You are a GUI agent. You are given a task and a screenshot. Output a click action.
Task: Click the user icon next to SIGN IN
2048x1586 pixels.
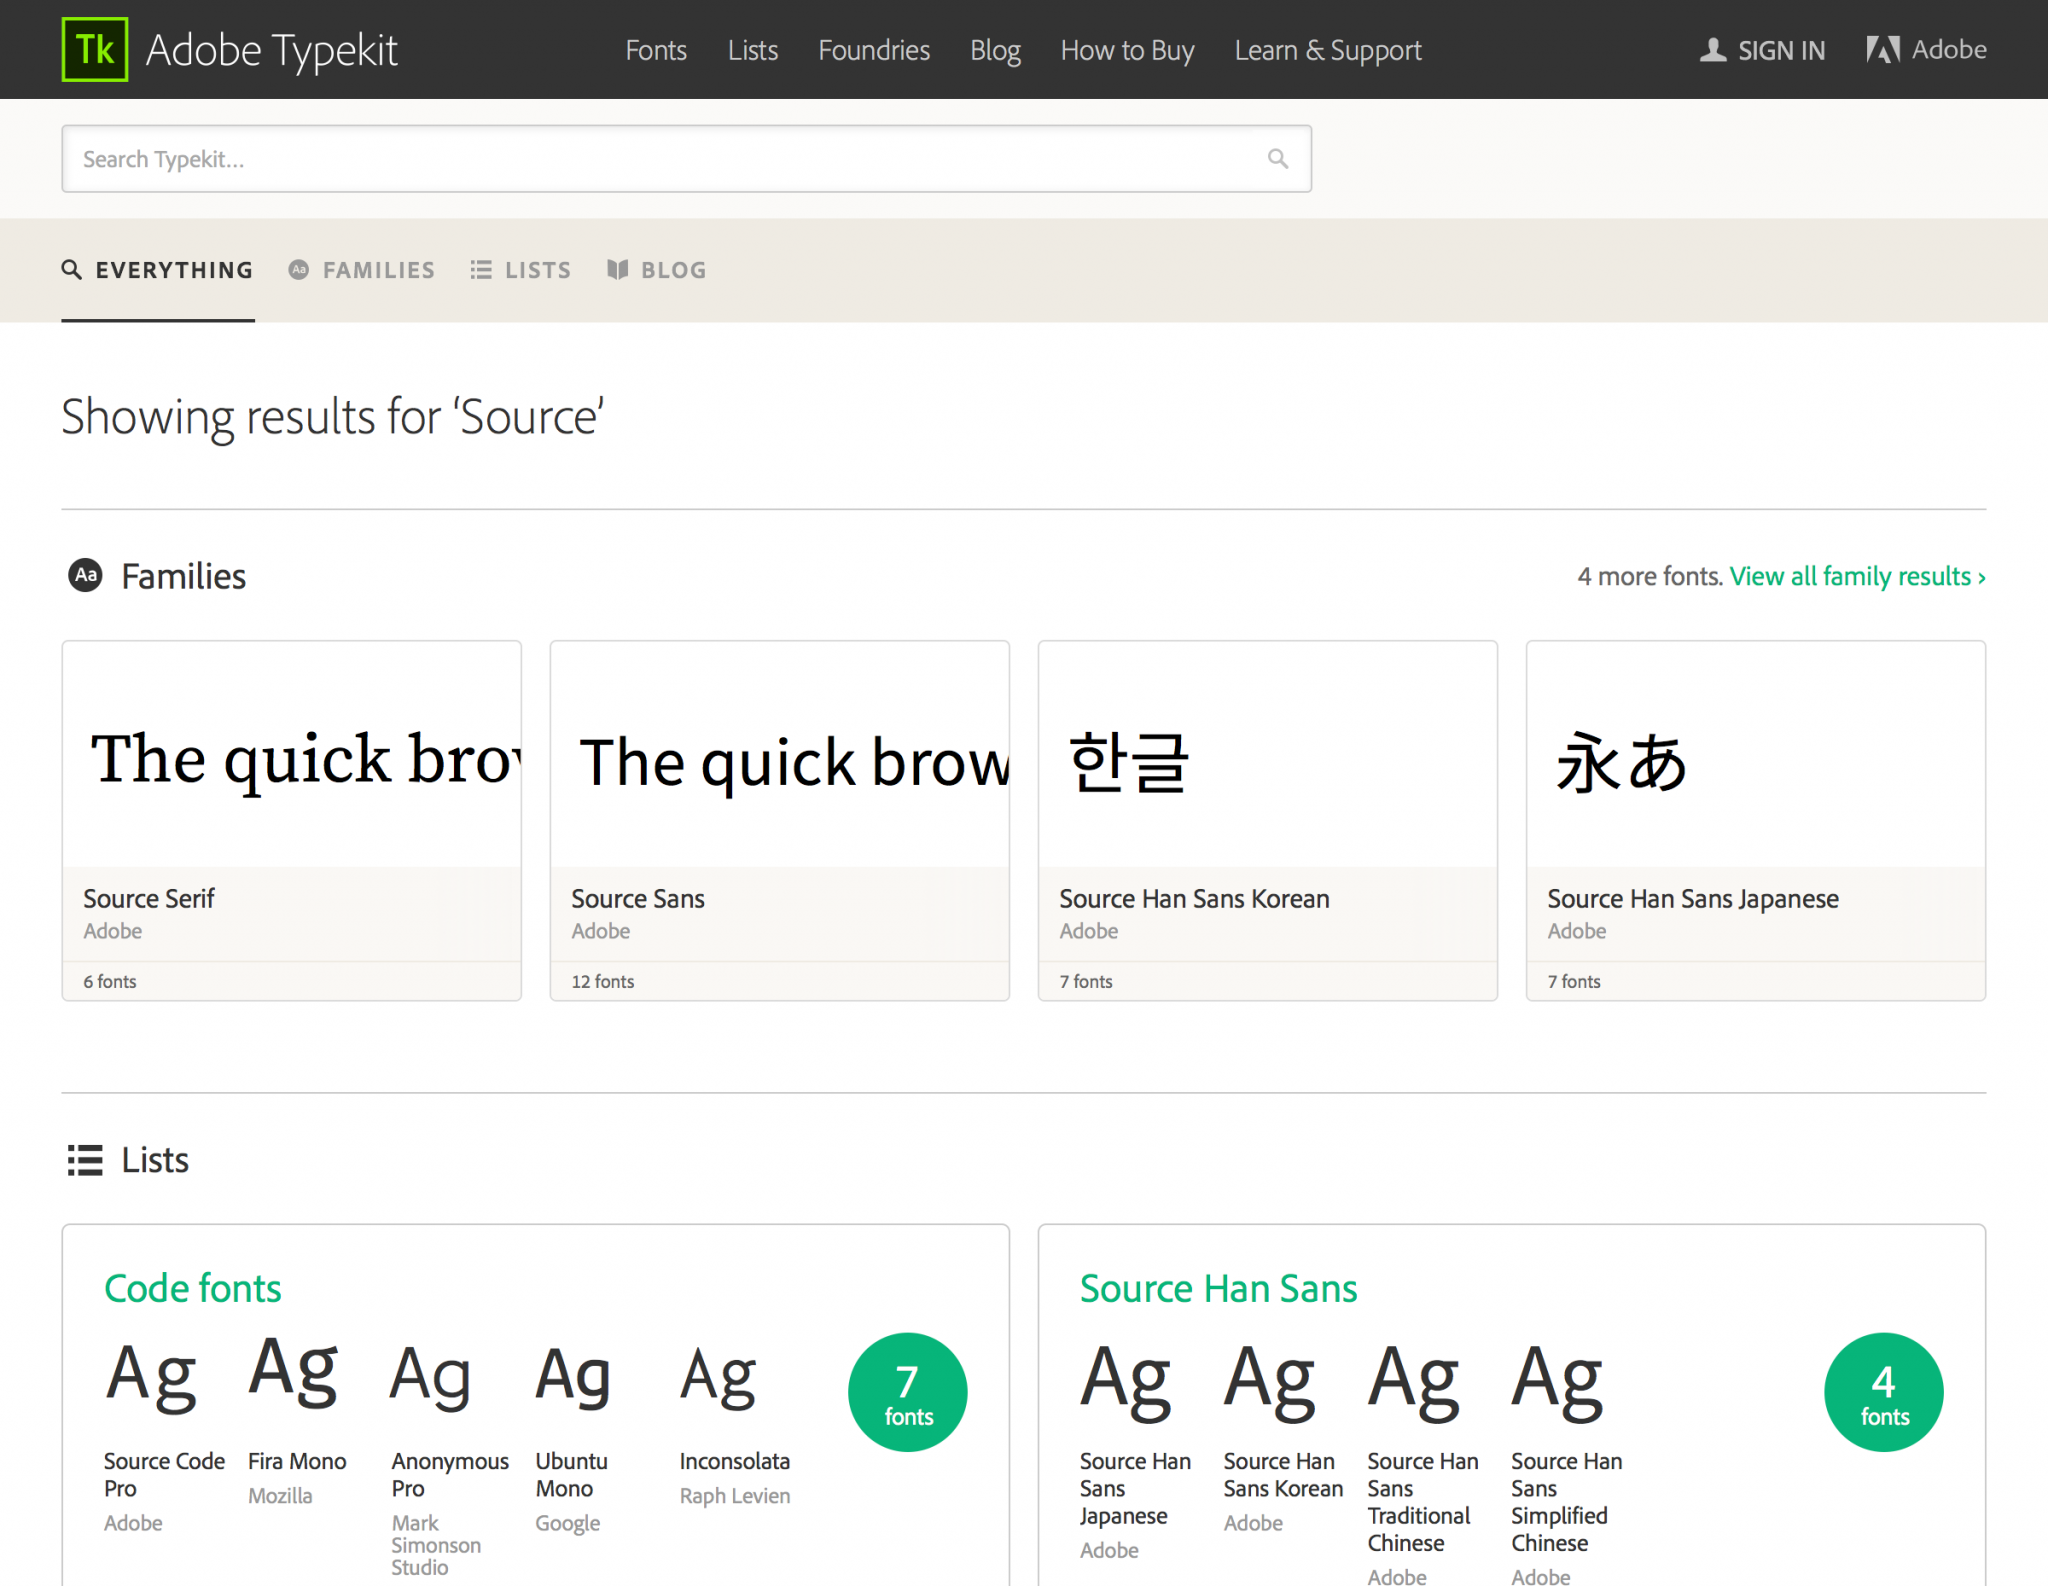pos(1712,48)
